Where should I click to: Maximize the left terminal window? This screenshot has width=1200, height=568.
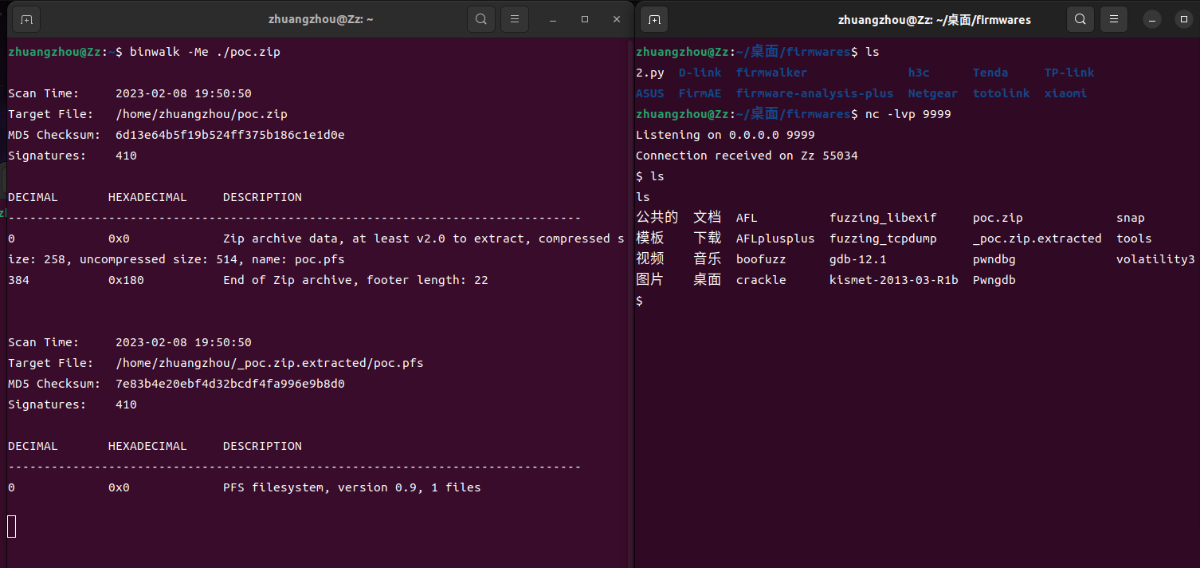585,19
